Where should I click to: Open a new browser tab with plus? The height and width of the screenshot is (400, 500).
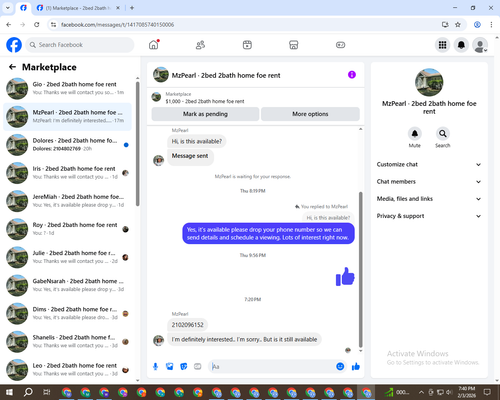(x=132, y=8)
